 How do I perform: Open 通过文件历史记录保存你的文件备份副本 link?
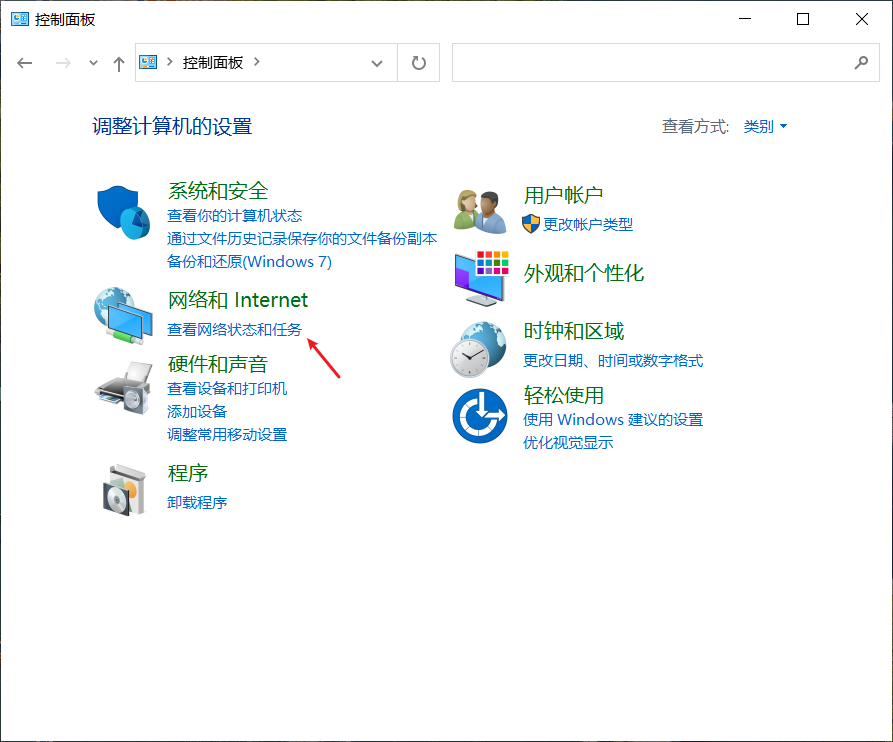(x=302, y=239)
